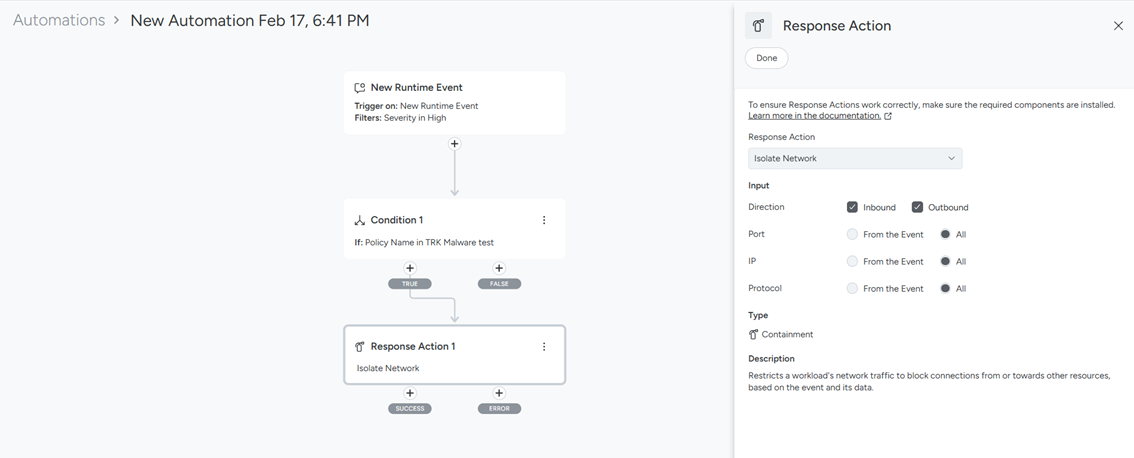The height and width of the screenshot is (458, 1134).
Task: Choose 'All' radio for Protocol
Action: tap(945, 288)
